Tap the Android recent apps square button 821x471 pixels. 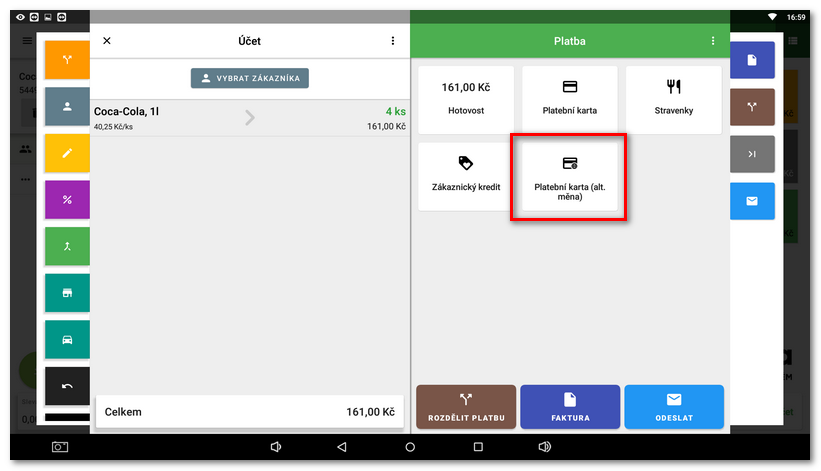tap(478, 446)
